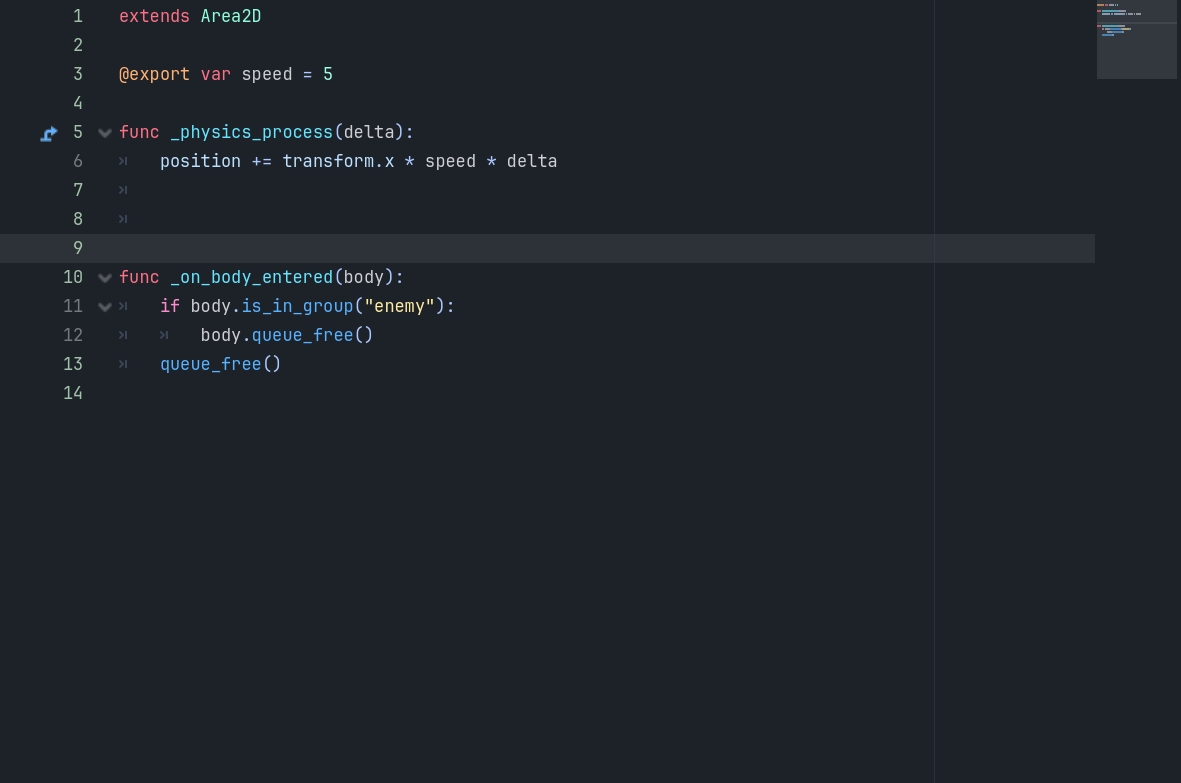Image resolution: width=1181 pixels, height=783 pixels.
Task: Jump using the minimap preview at top right
Action: click(x=1137, y=40)
